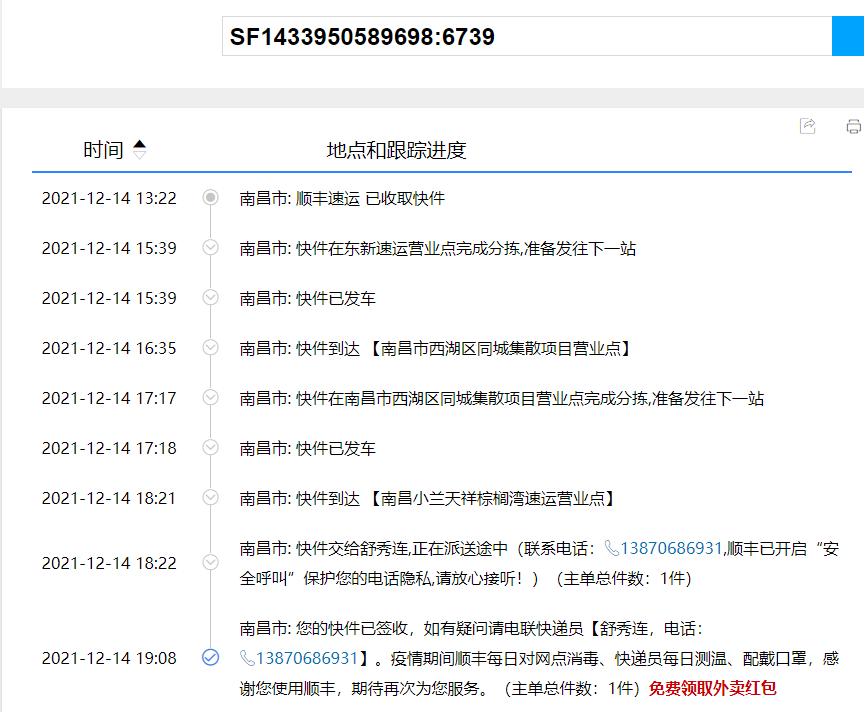Select text 南昌市西湖区同城集散项目营业点 in 16:35 row

[x=500, y=349]
